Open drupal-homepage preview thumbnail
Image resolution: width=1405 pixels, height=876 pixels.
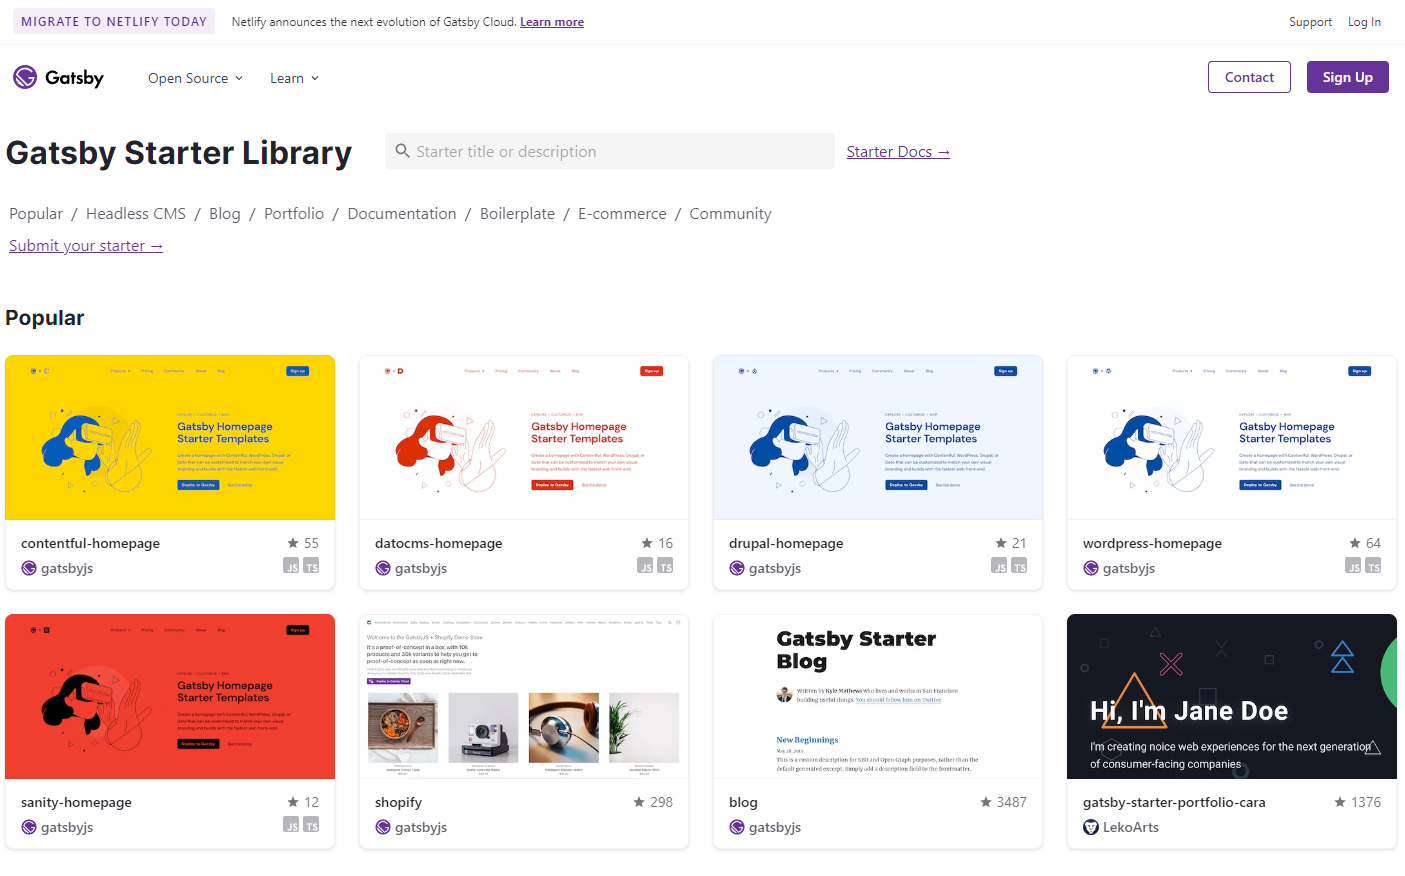pos(878,437)
